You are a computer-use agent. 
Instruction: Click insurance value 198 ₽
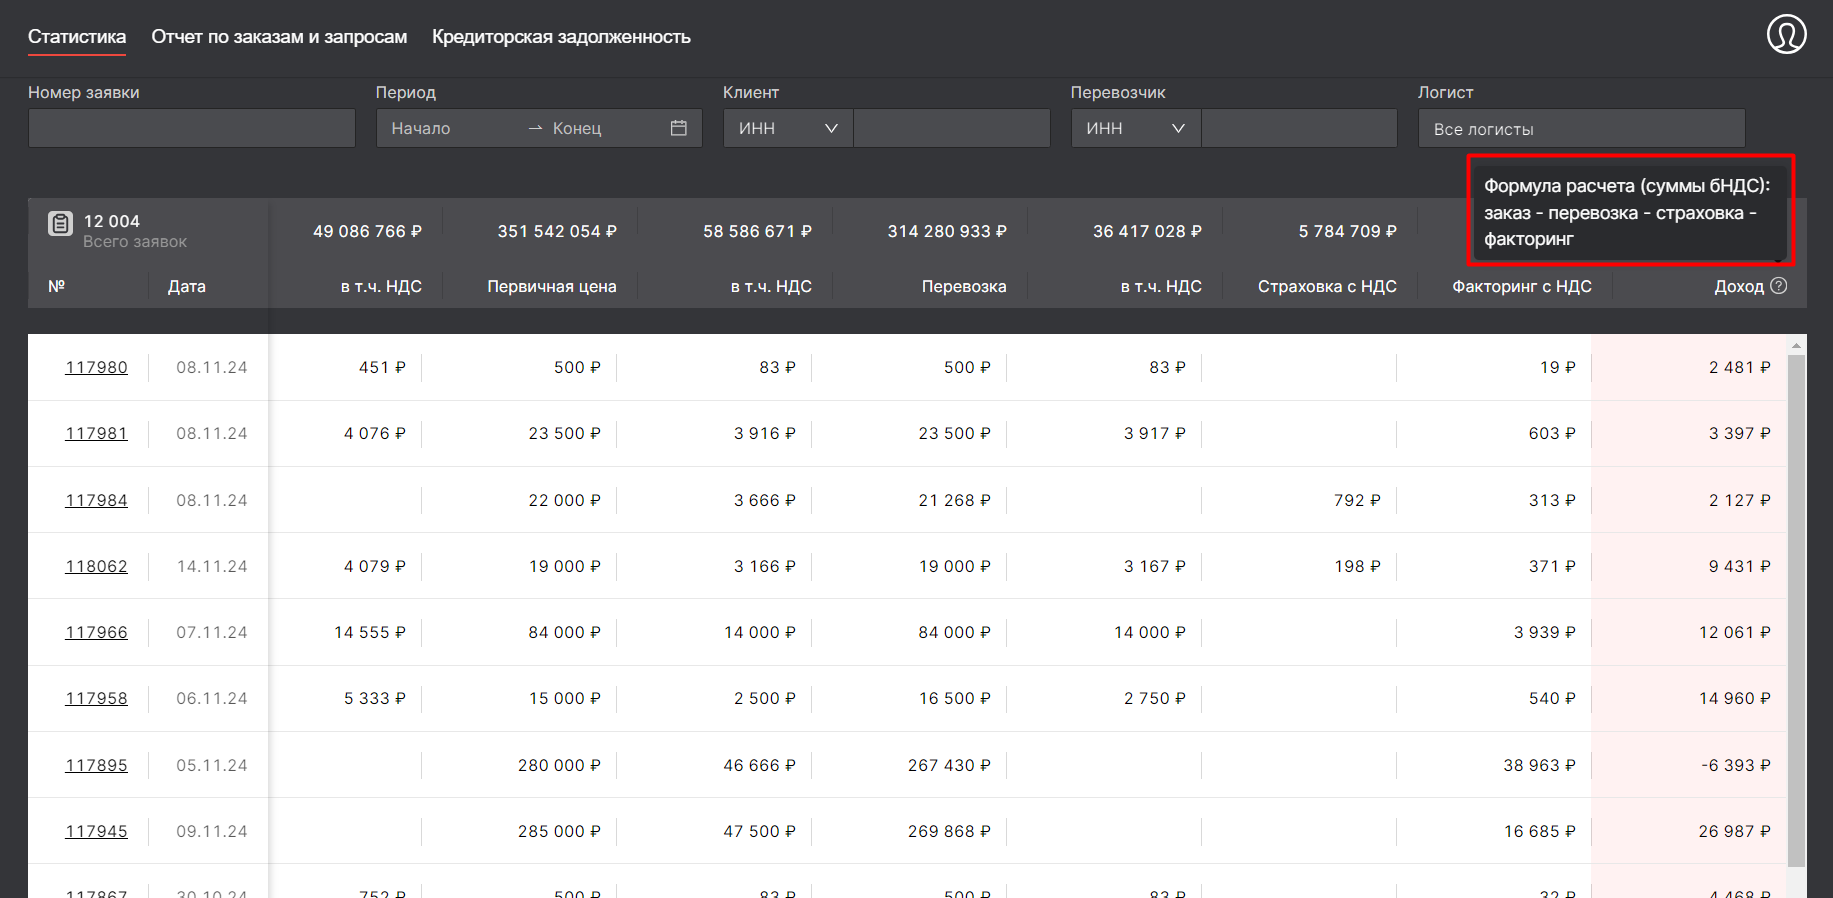pyautogui.click(x=1357, y=566)
